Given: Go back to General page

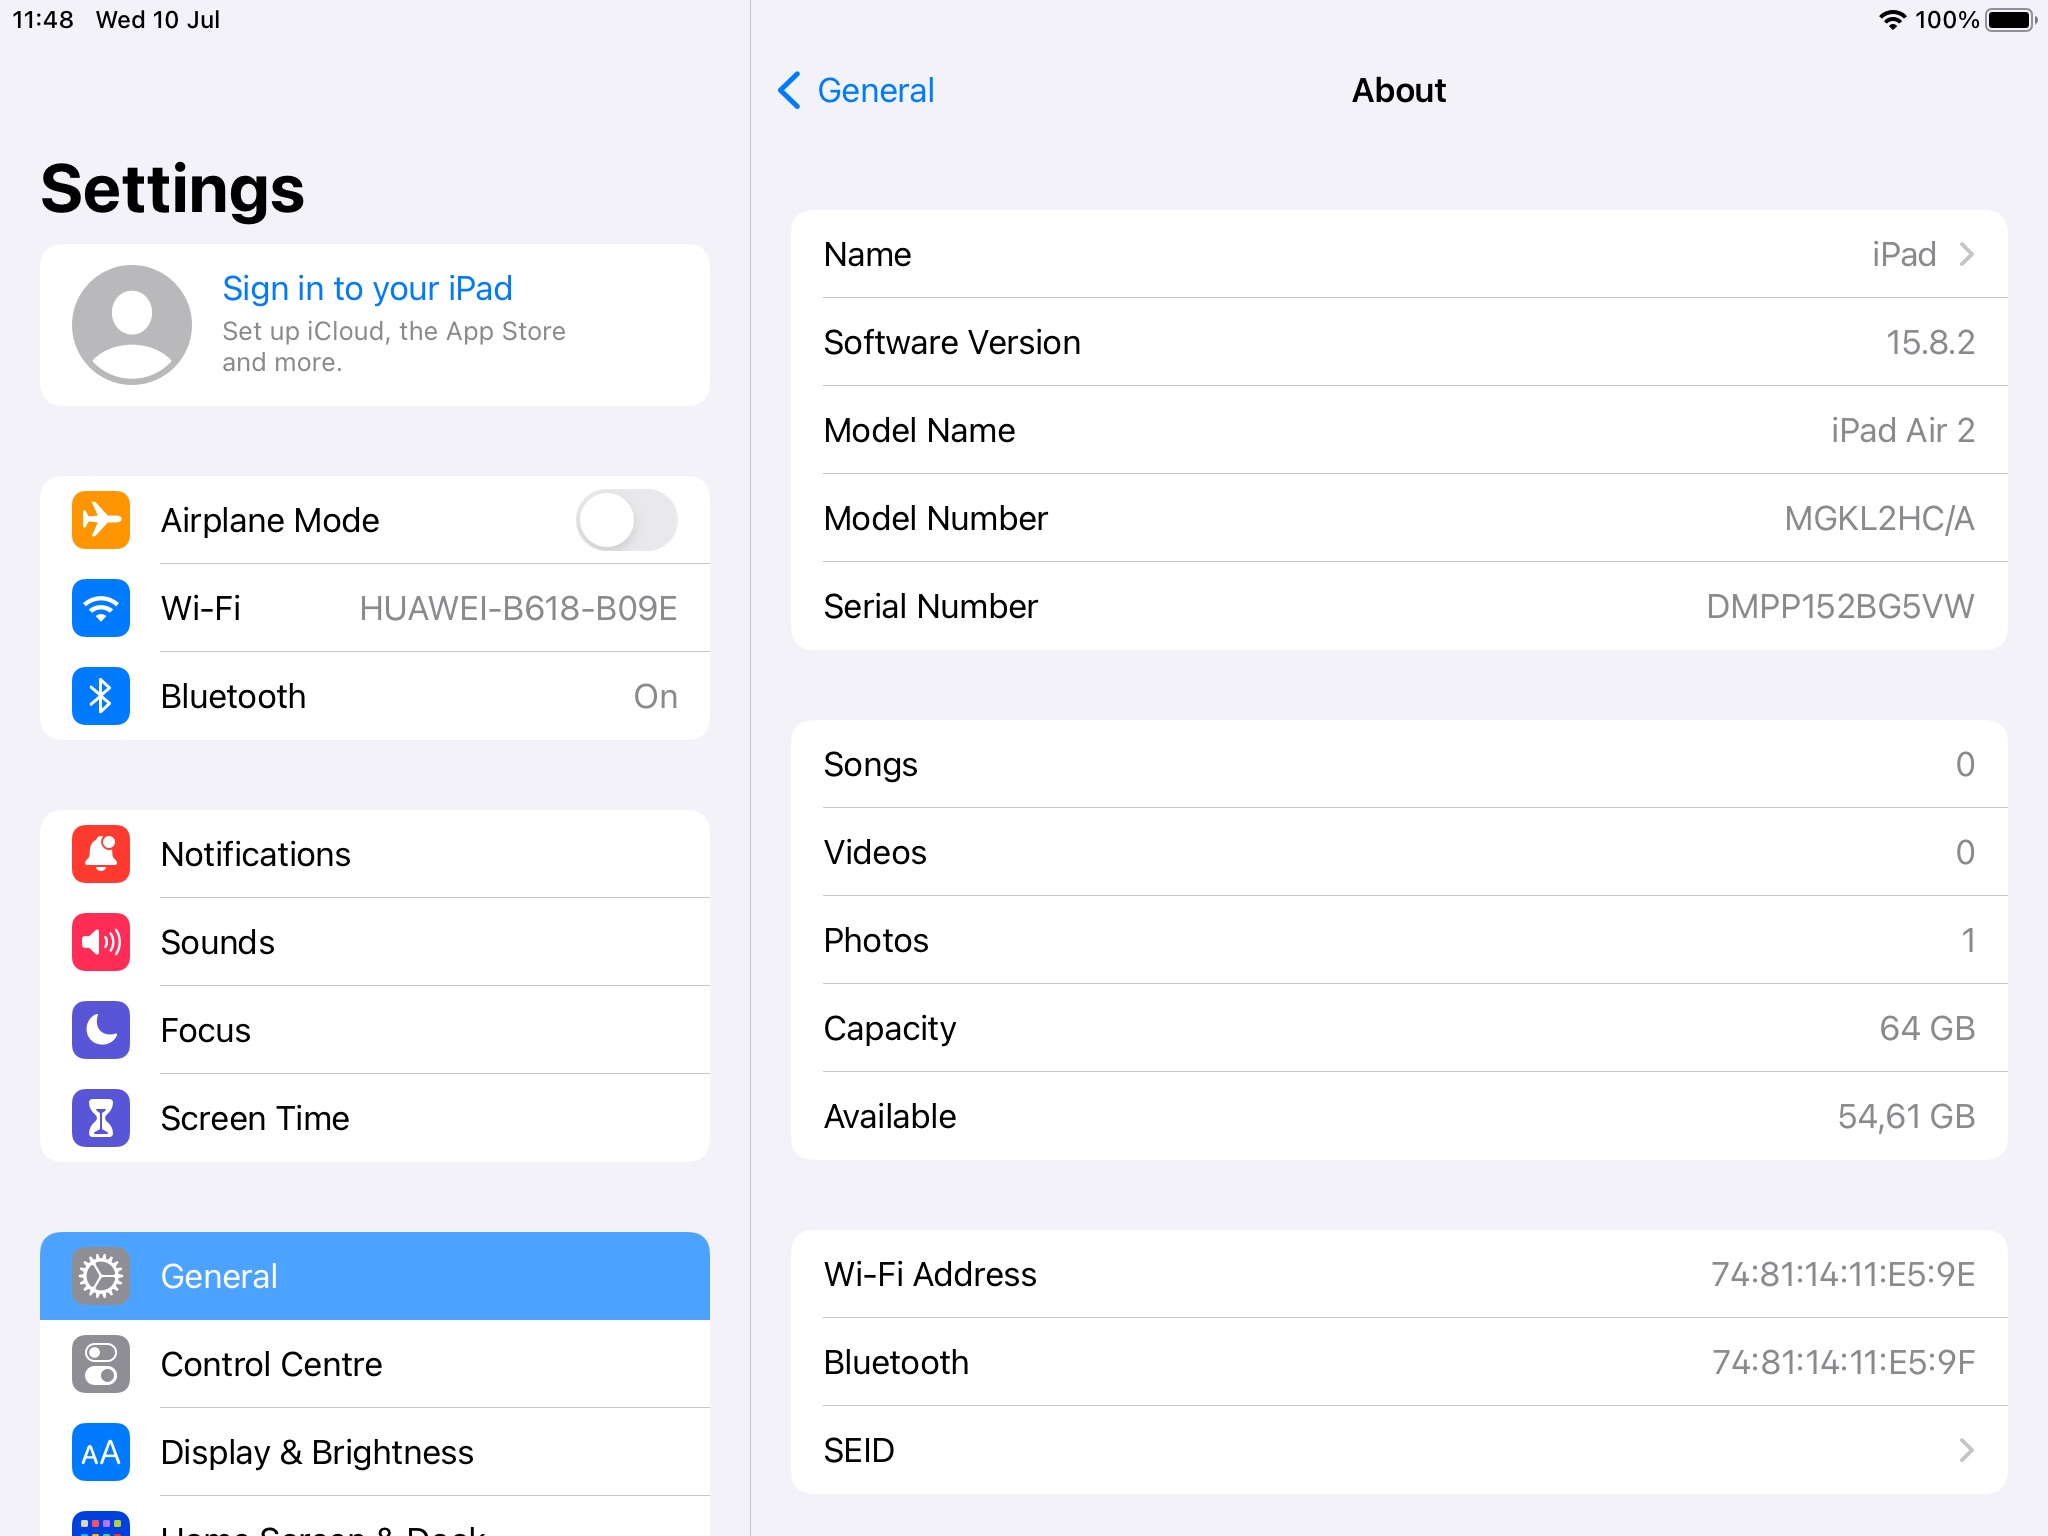Looking at the screenshot, I should coord(856,90).
